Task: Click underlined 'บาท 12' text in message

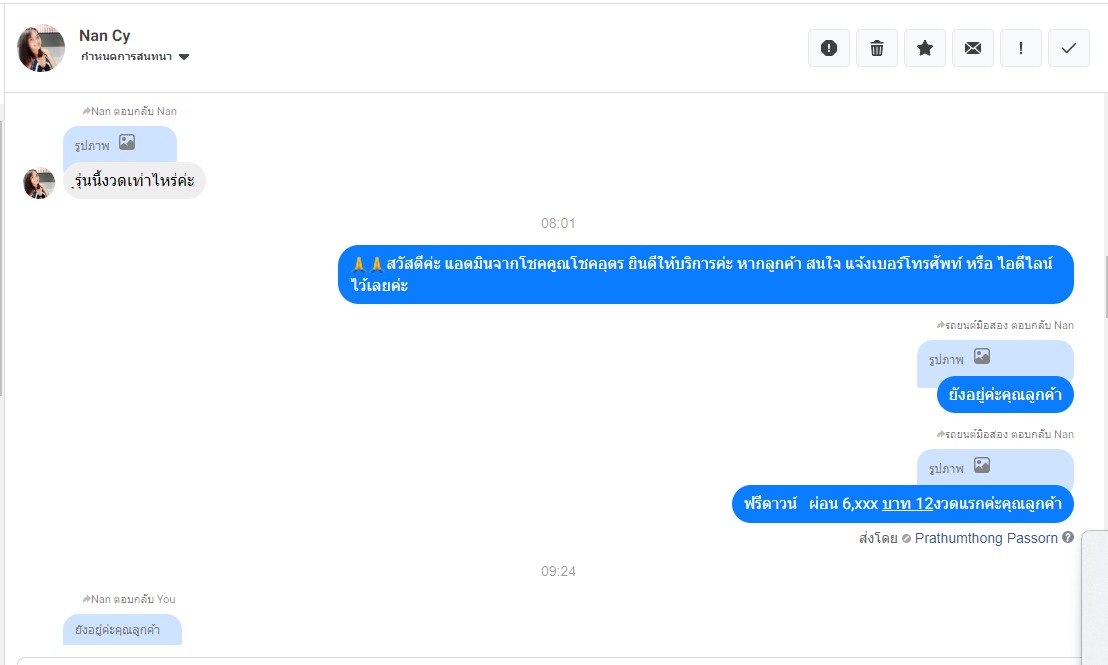Action: 908,504
